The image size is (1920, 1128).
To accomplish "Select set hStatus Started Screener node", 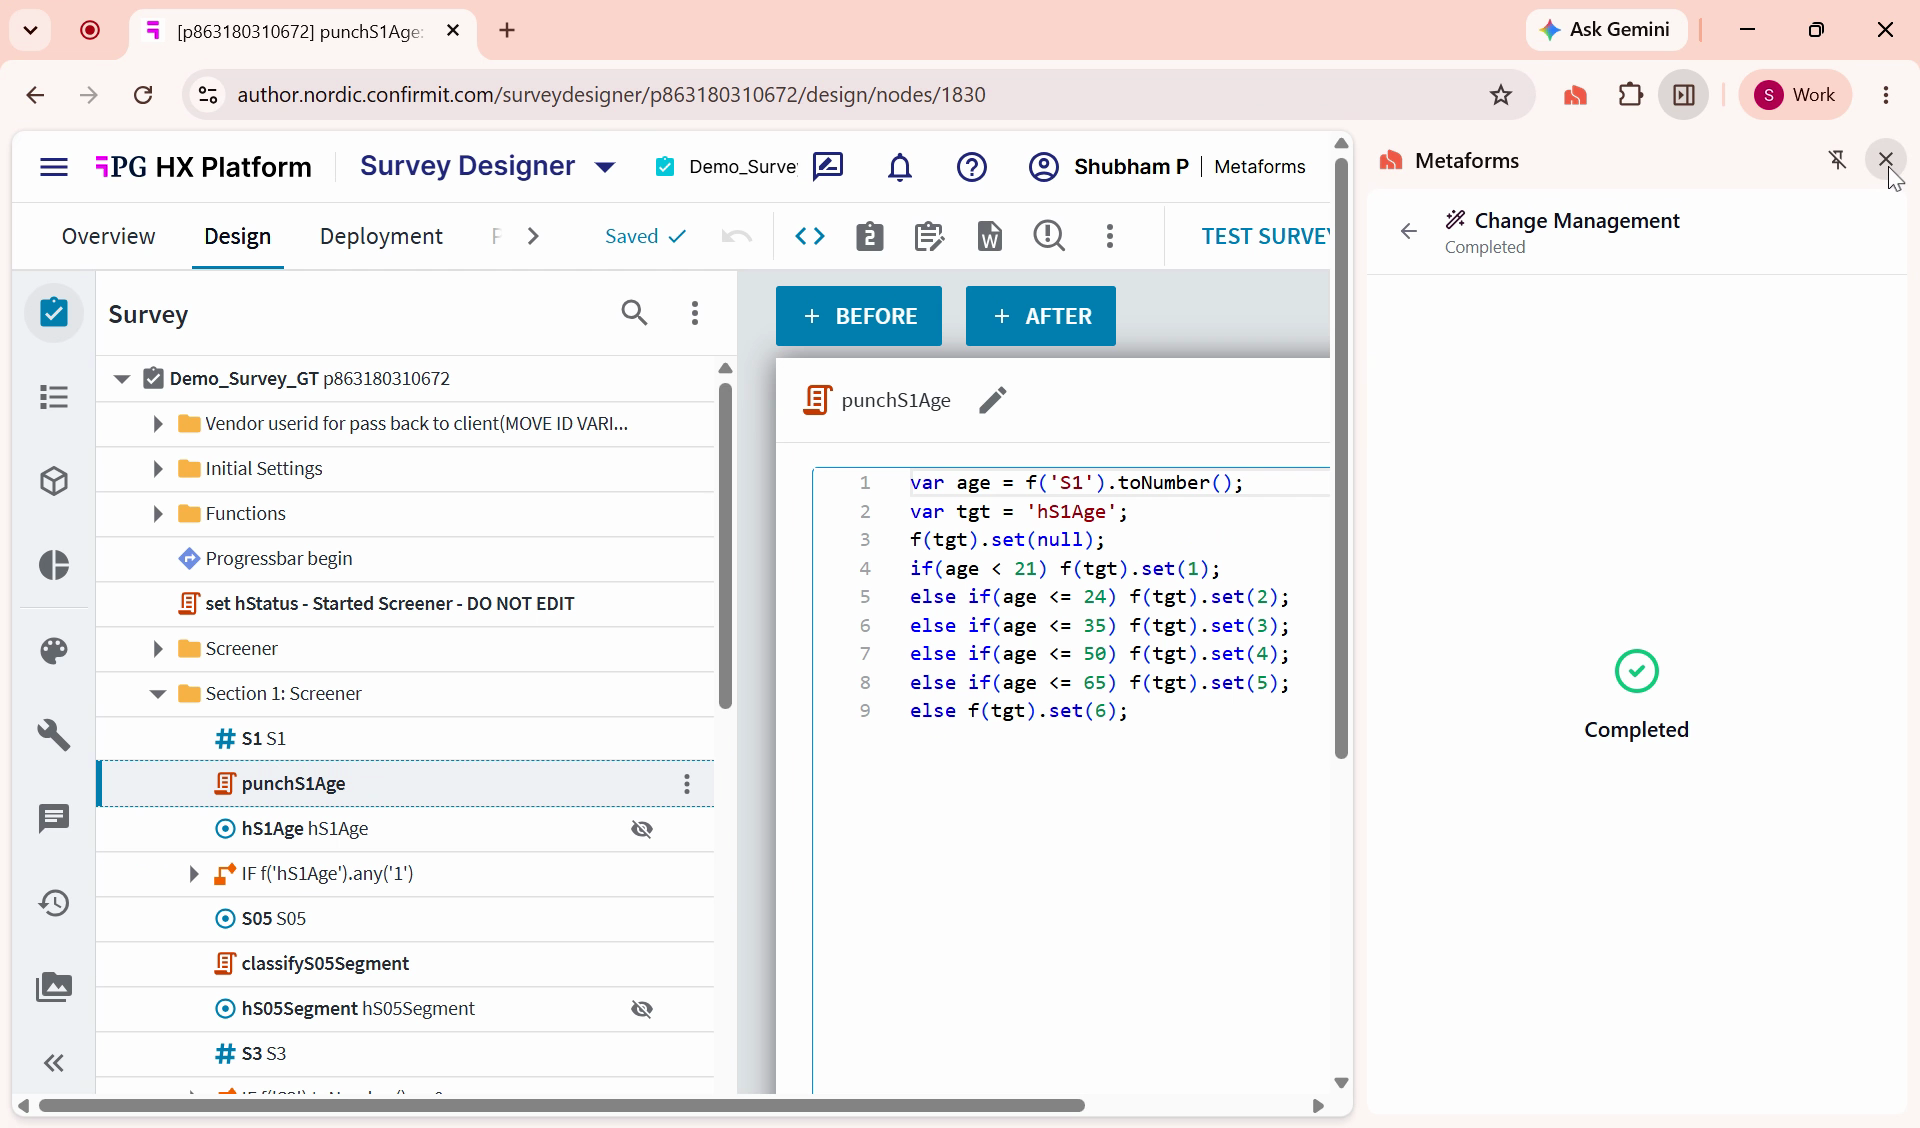I will (x=405, y=604).
